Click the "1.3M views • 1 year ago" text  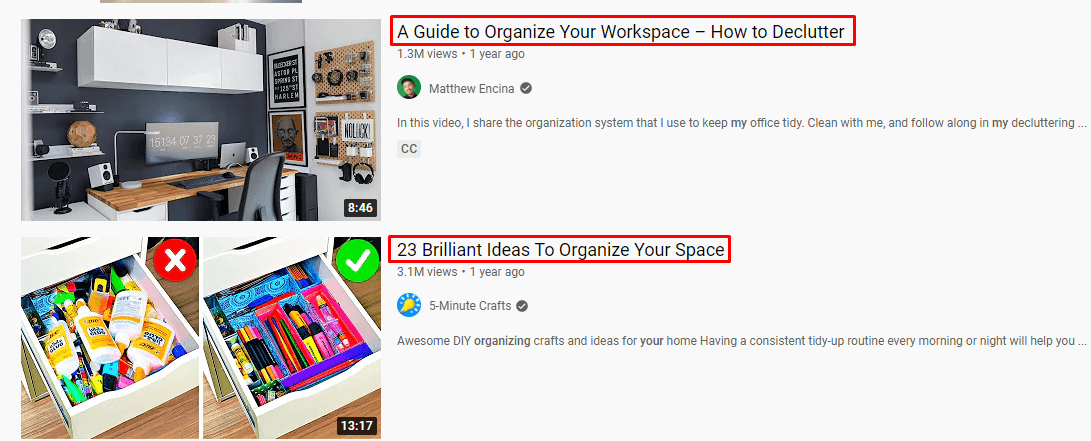tap(461, 54)
